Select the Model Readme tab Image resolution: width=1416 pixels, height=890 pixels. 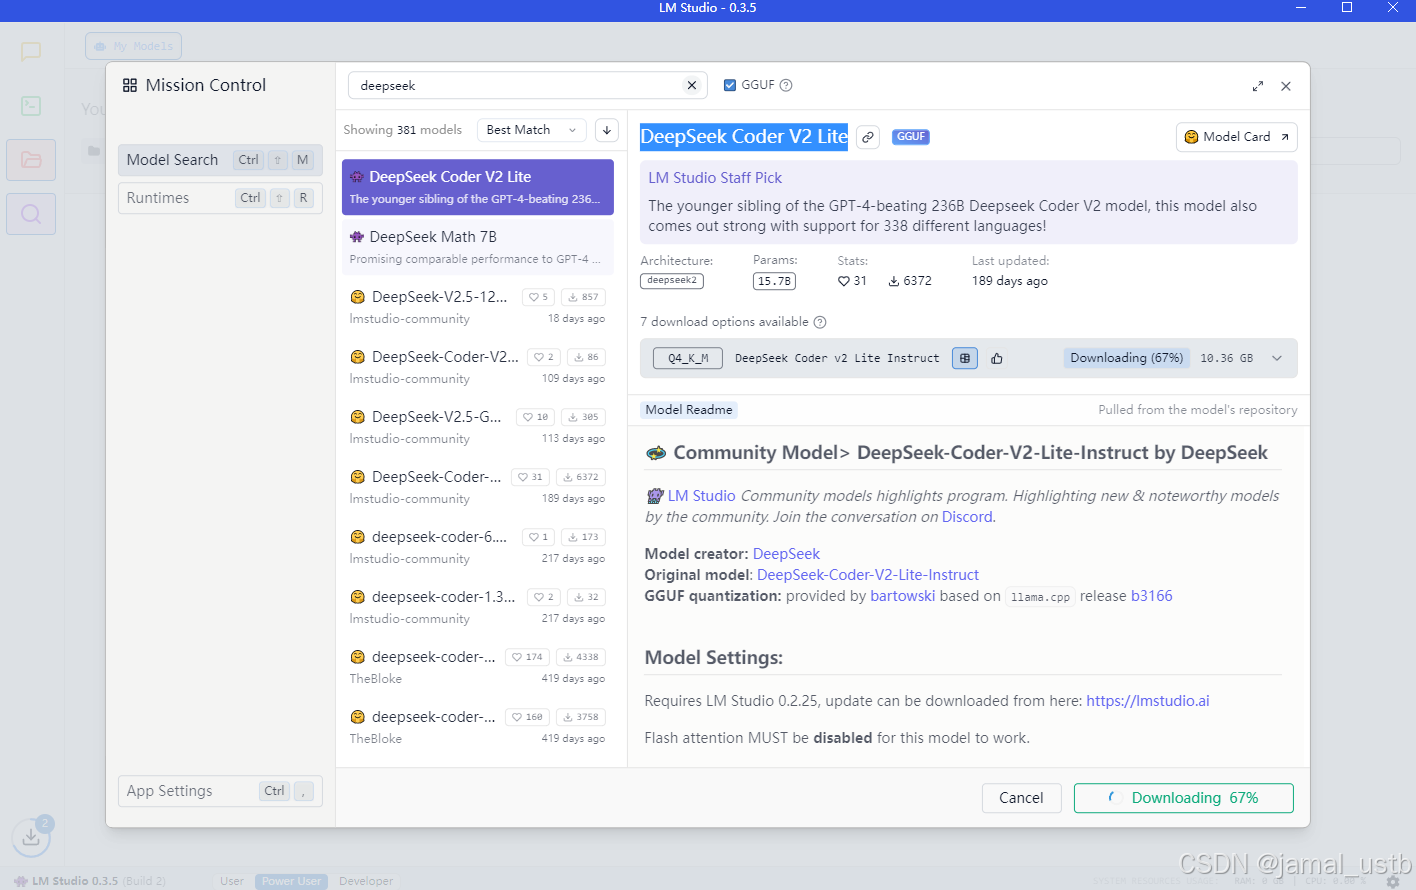coord(689,410)
